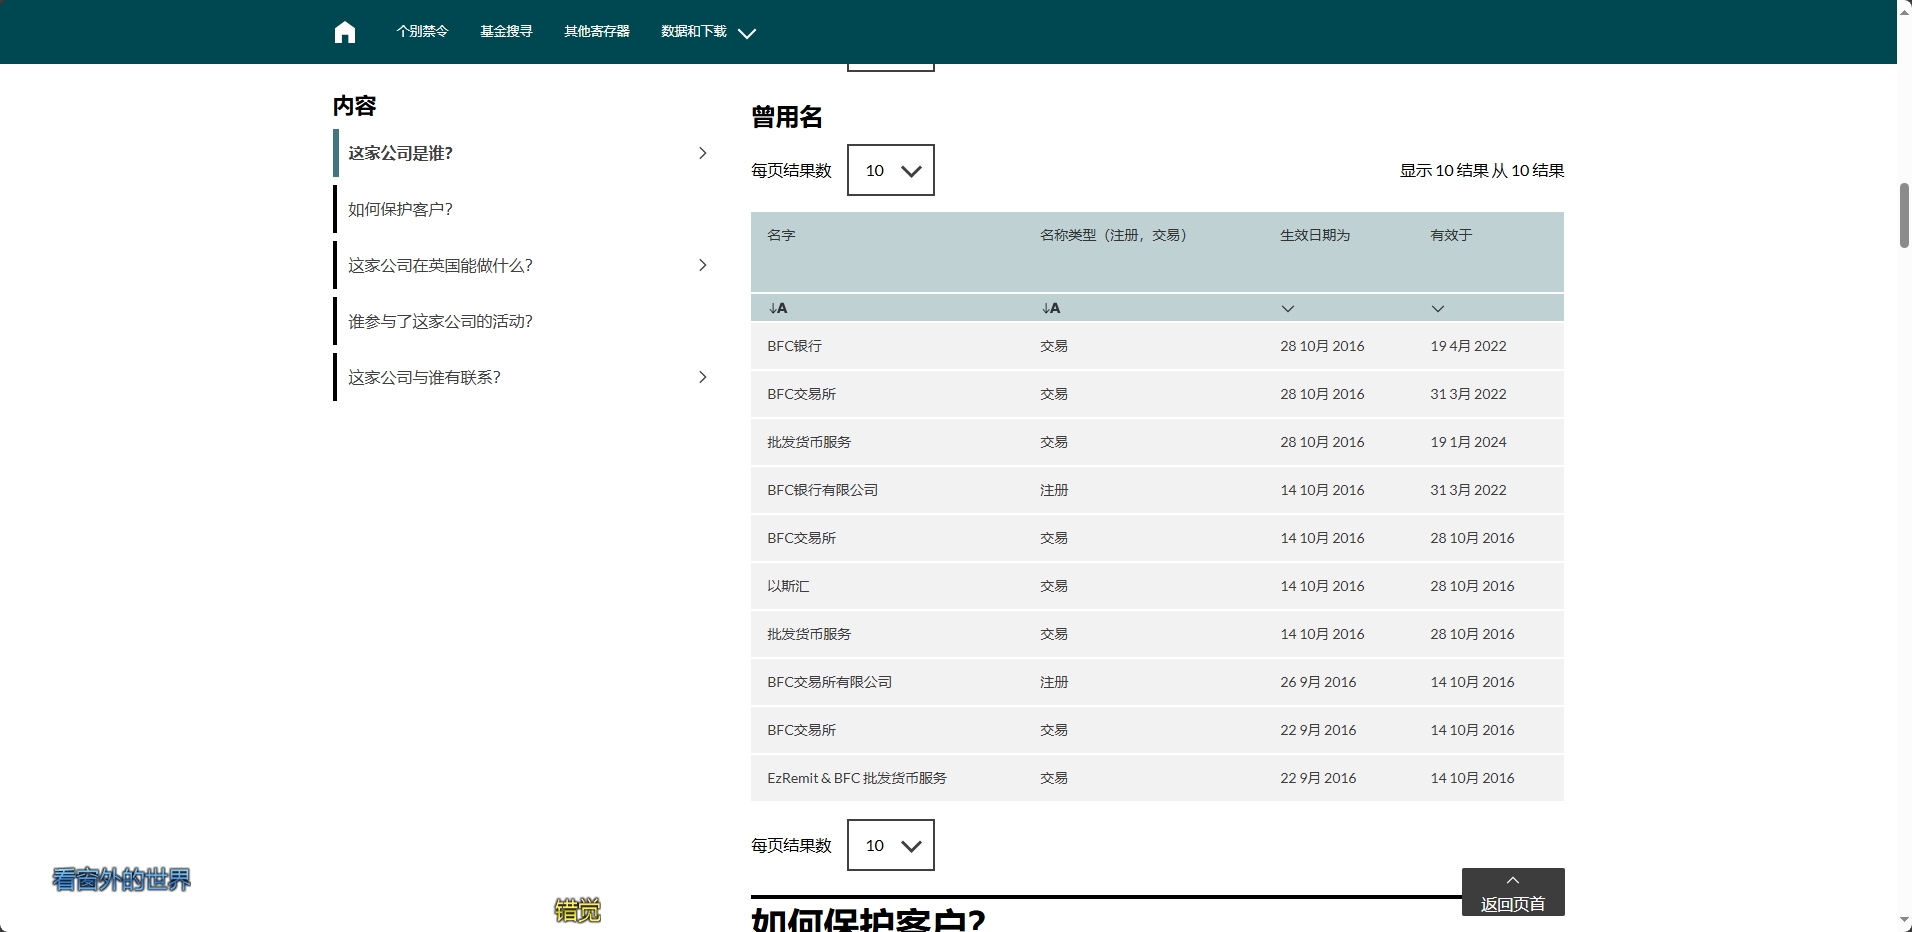
Task: Click the 有效于 column header
Action: [1451, 235]
